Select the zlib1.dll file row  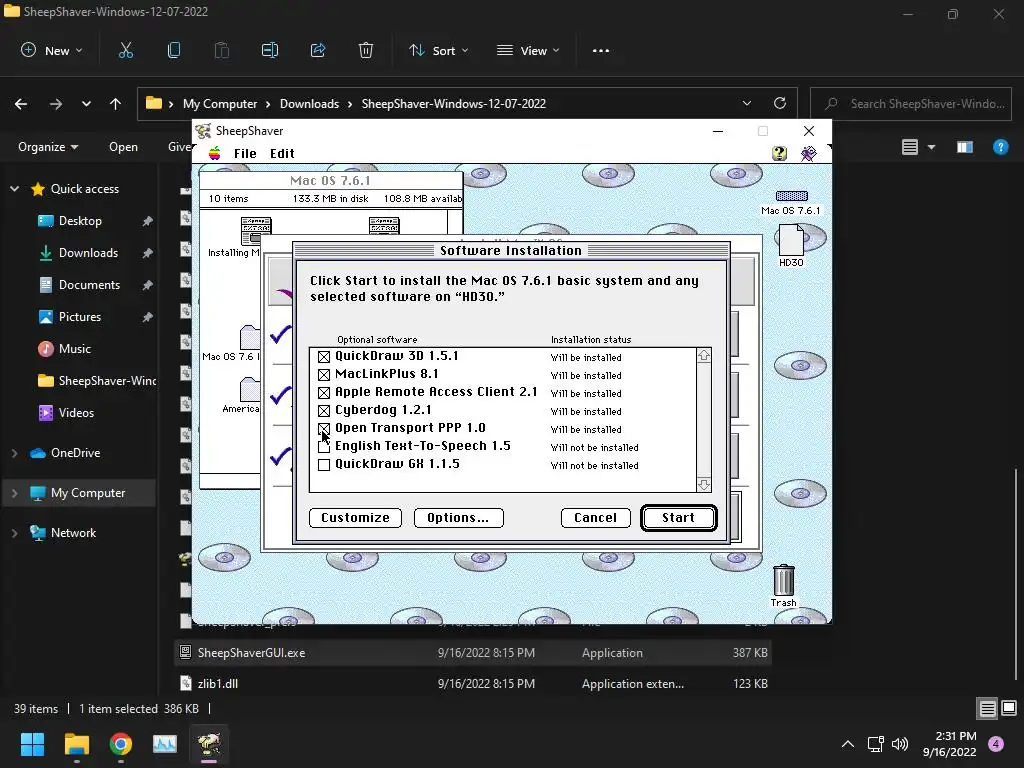tap(473, 684)
